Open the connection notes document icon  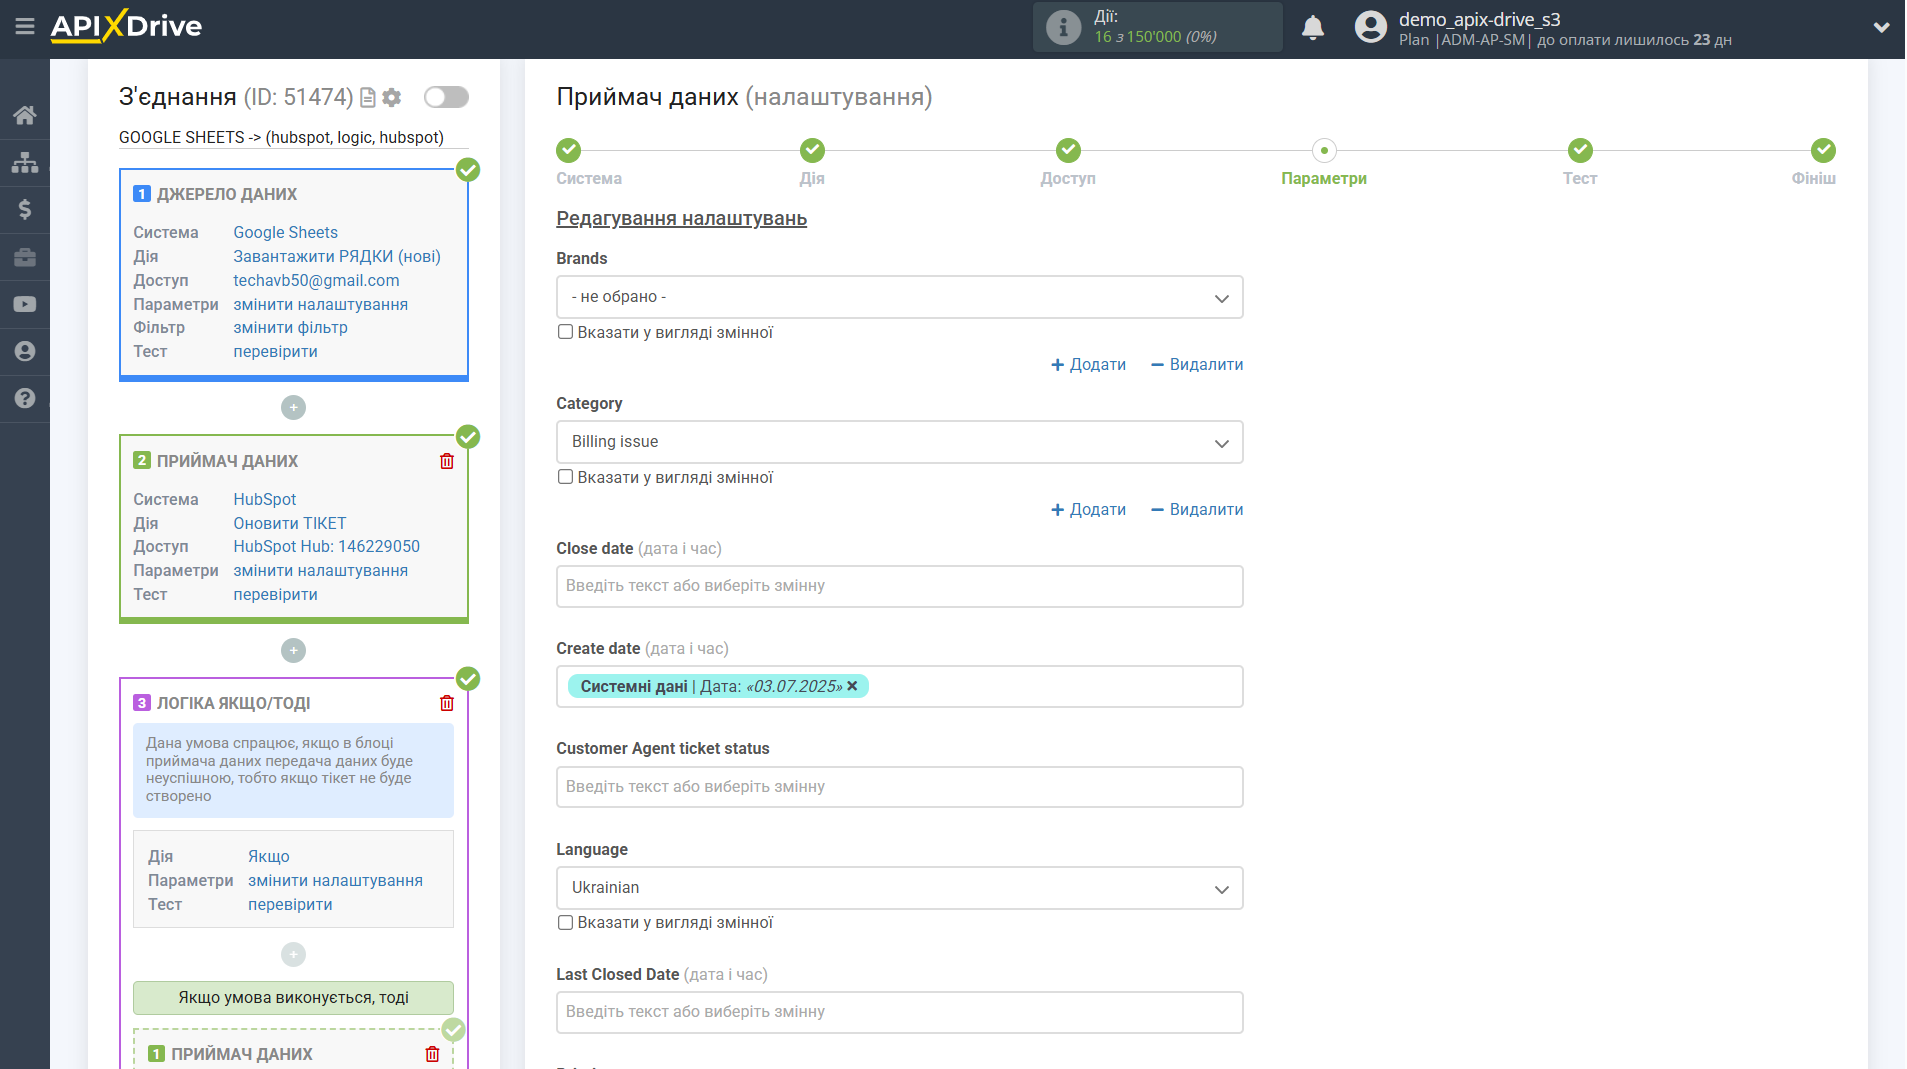point(368,97)
